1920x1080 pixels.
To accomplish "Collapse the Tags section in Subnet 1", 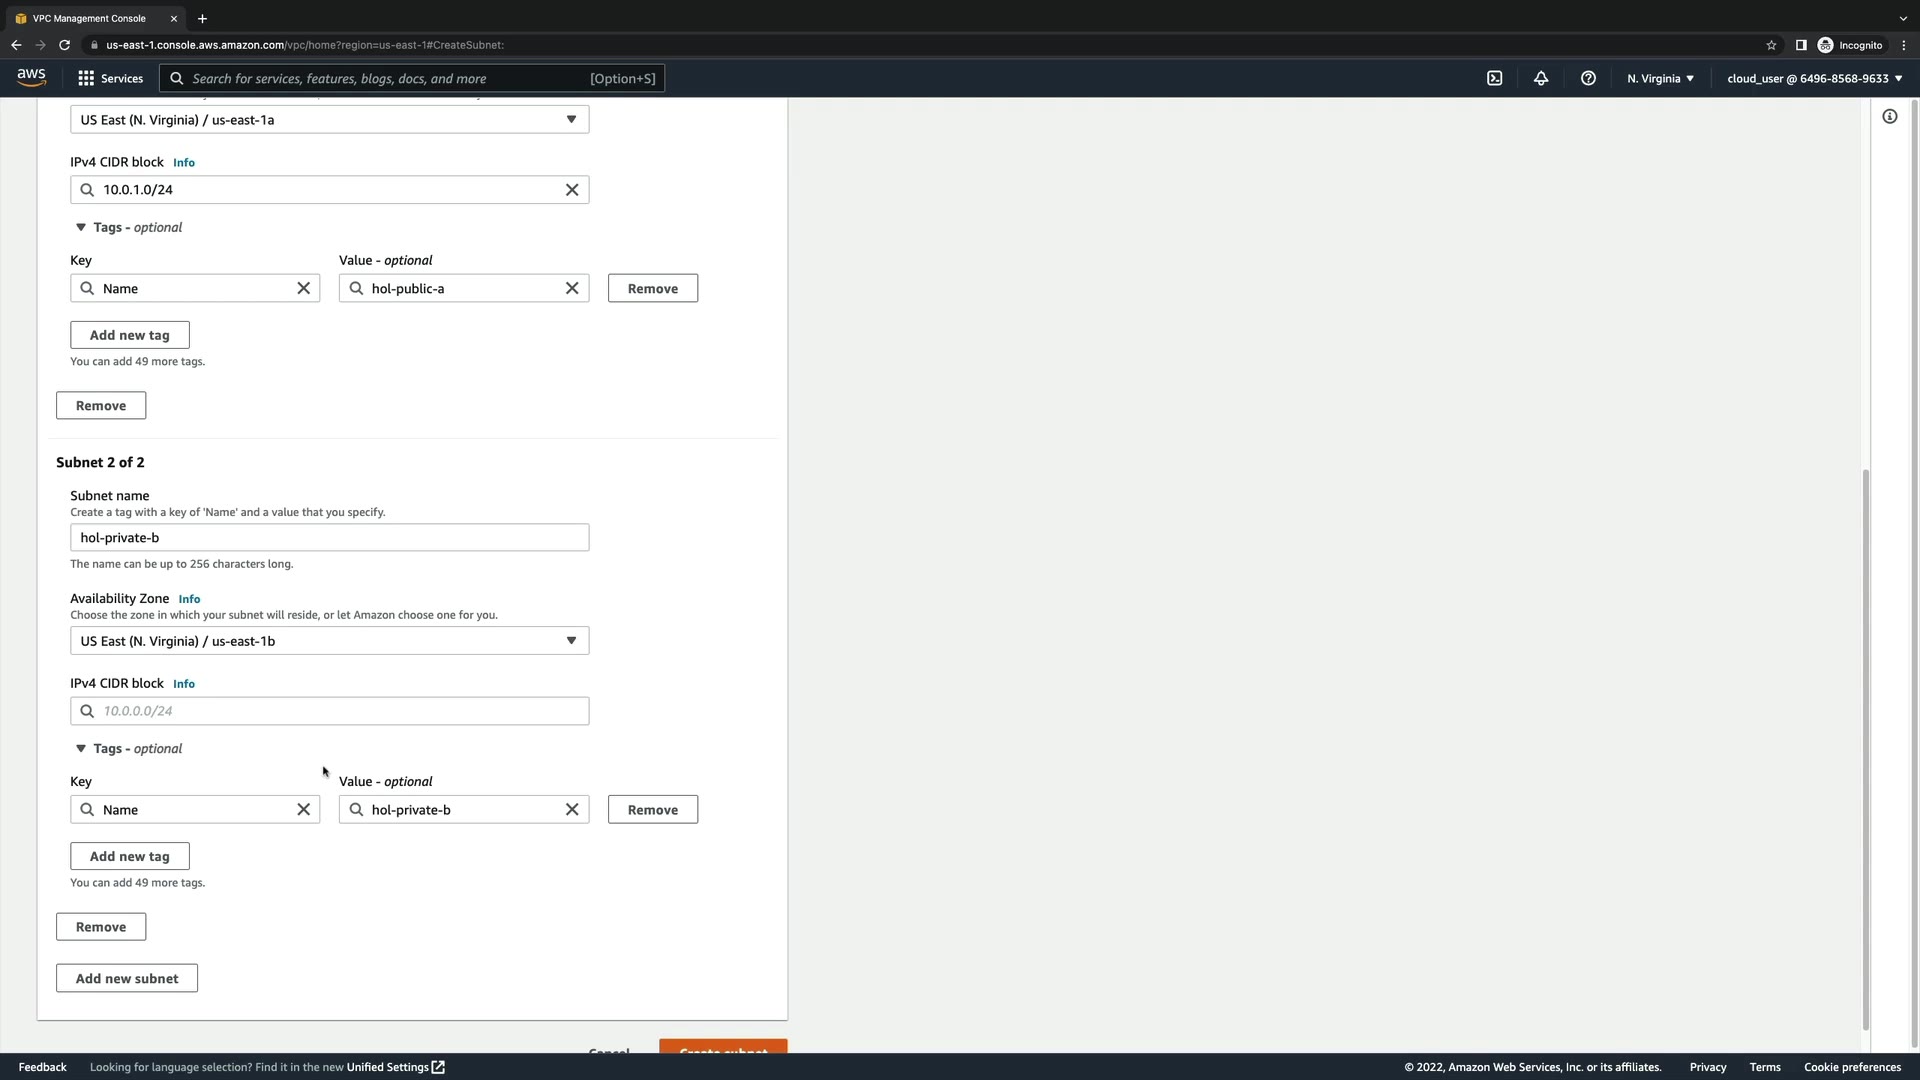I will pos(81,228).
